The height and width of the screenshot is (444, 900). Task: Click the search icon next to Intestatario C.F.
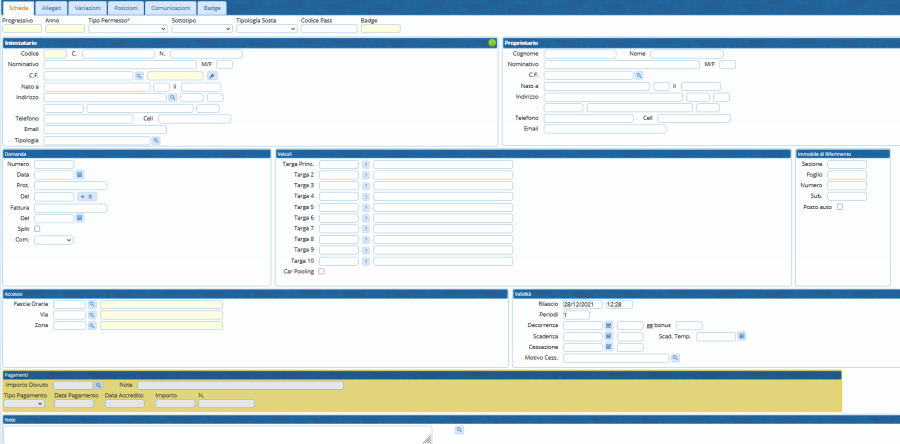click(139, 75)
